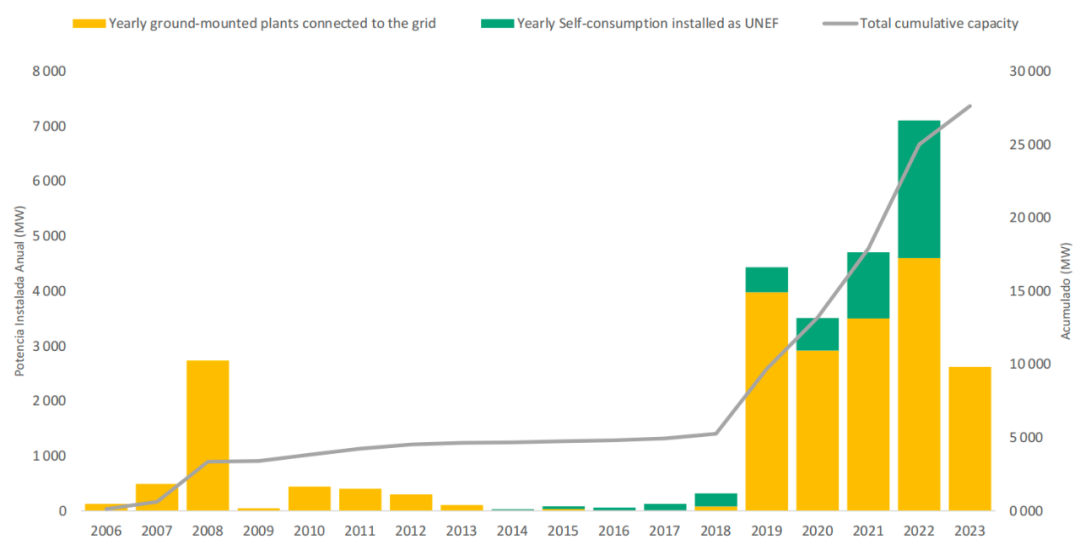This screenshot has height=545, width=1080.
Task: Select the green segment of the 2022 bar
Action: click(919, 189)
